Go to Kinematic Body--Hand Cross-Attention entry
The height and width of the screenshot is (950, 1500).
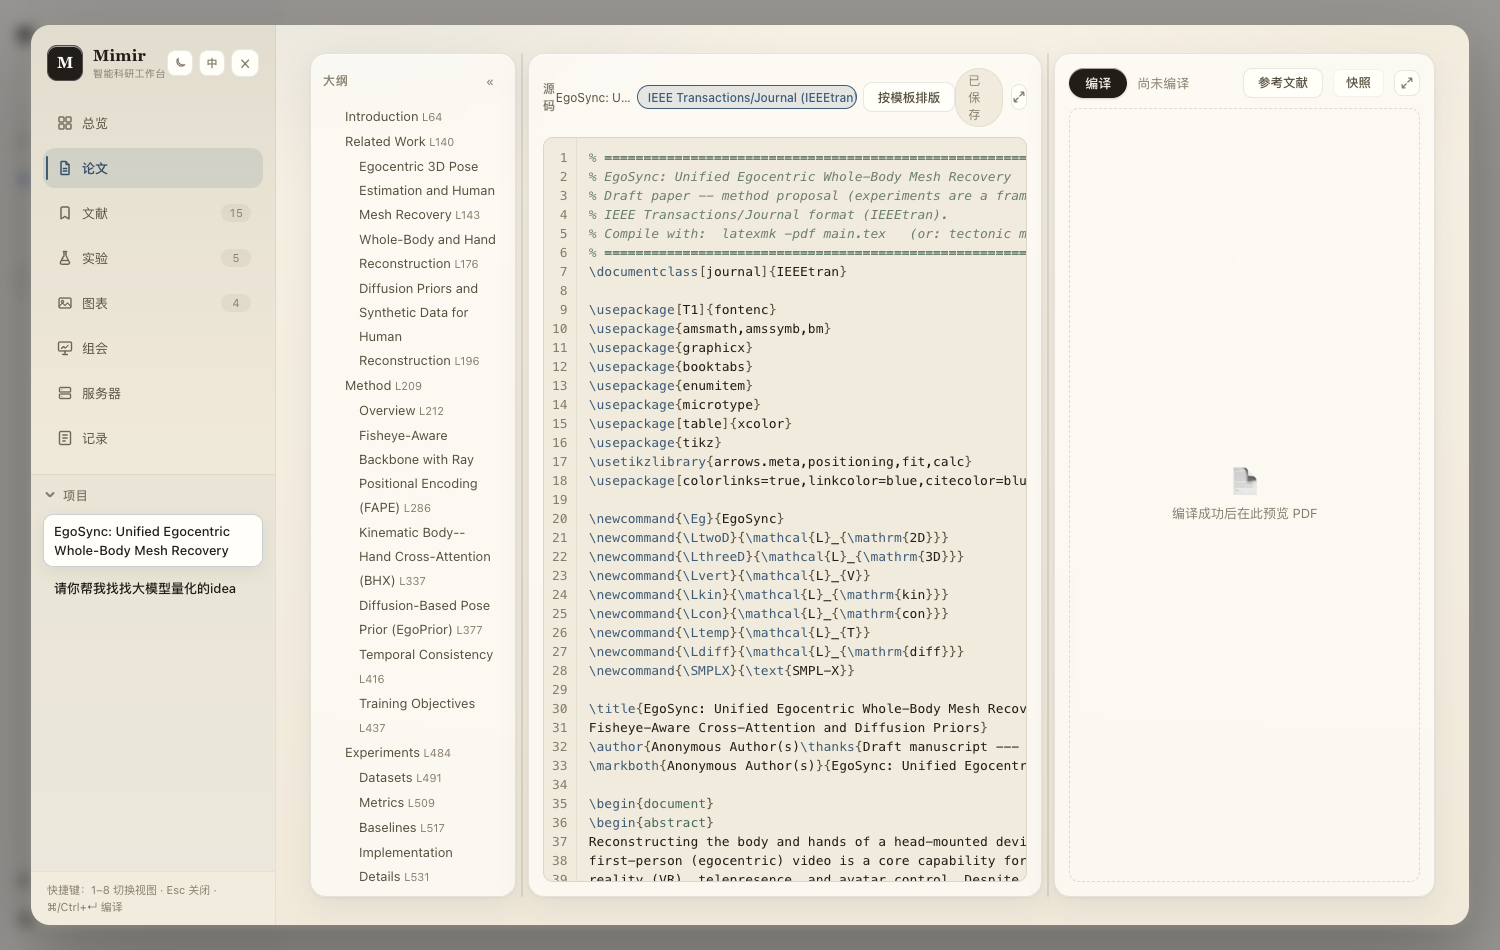pyautogui.click(x=425, y=557)
